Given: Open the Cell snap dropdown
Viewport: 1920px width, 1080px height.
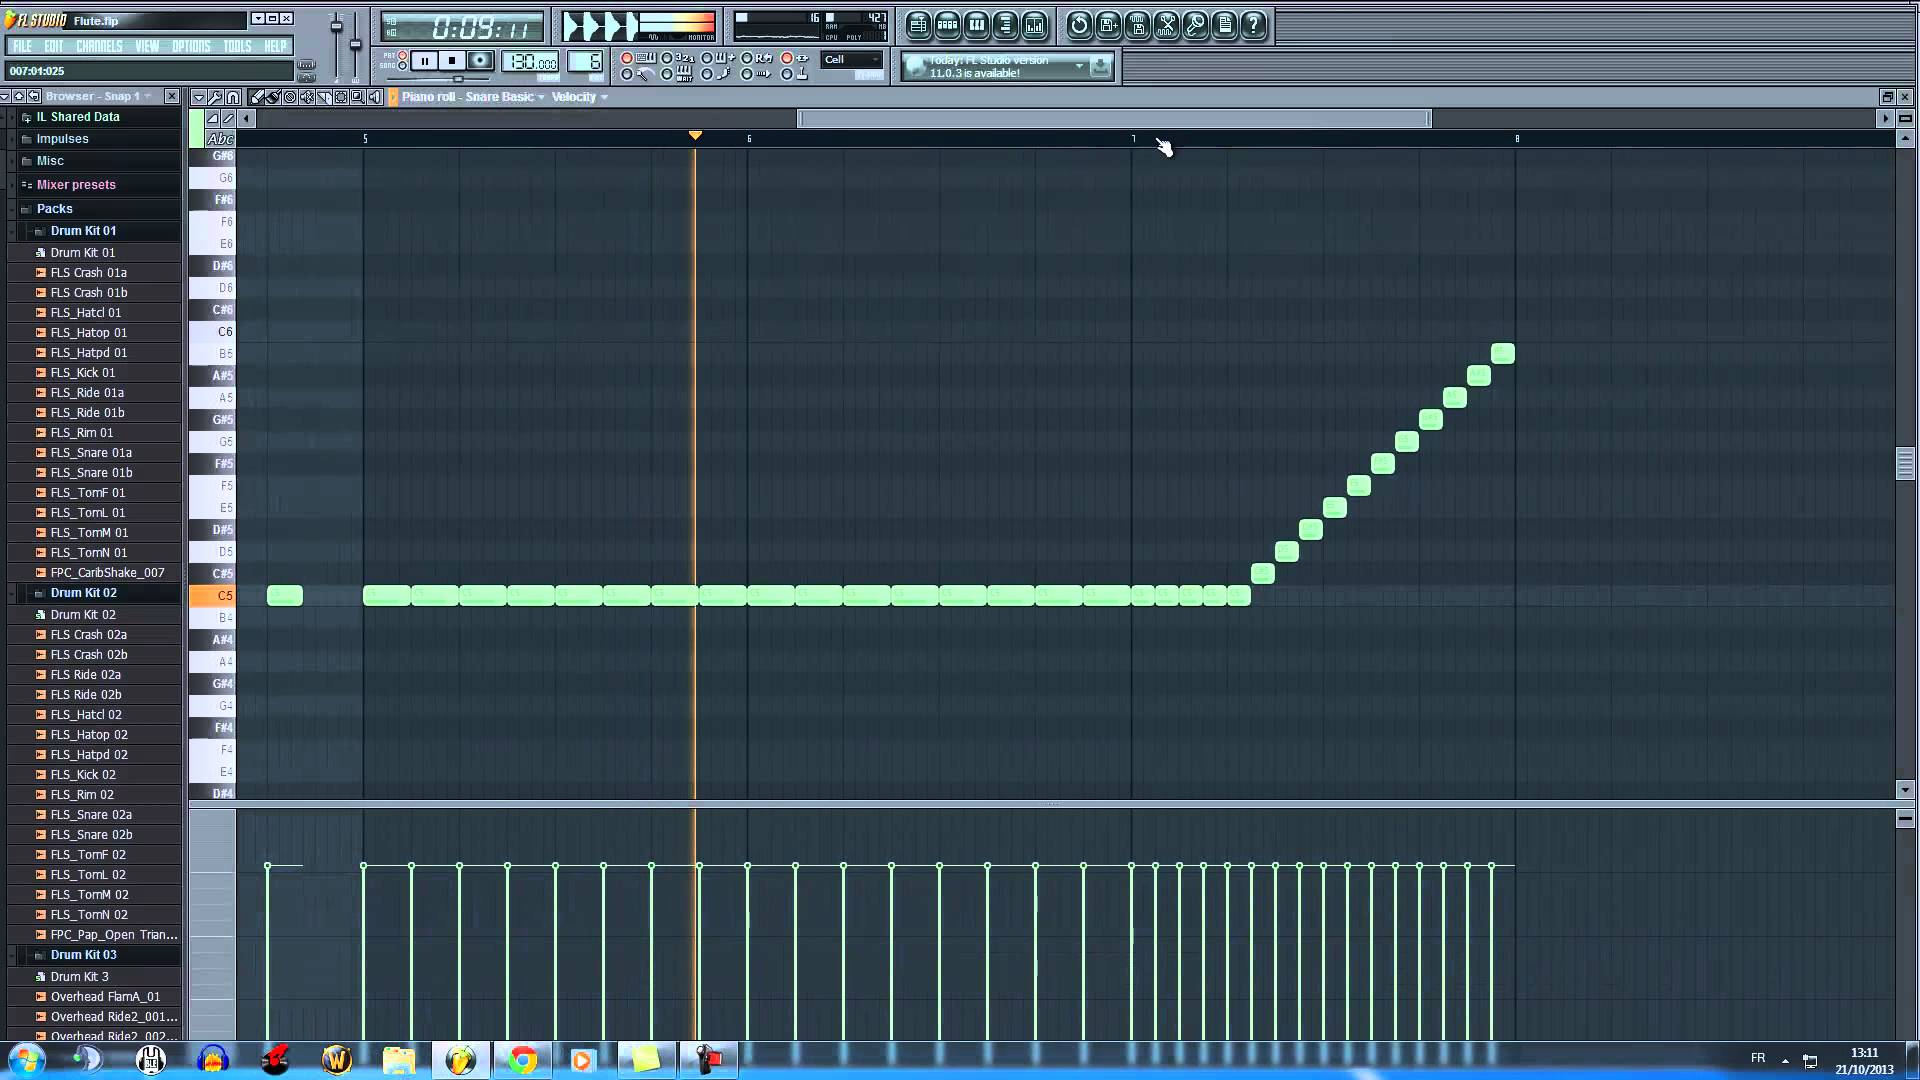Looking at the screenshot, I should coord(851,60).
